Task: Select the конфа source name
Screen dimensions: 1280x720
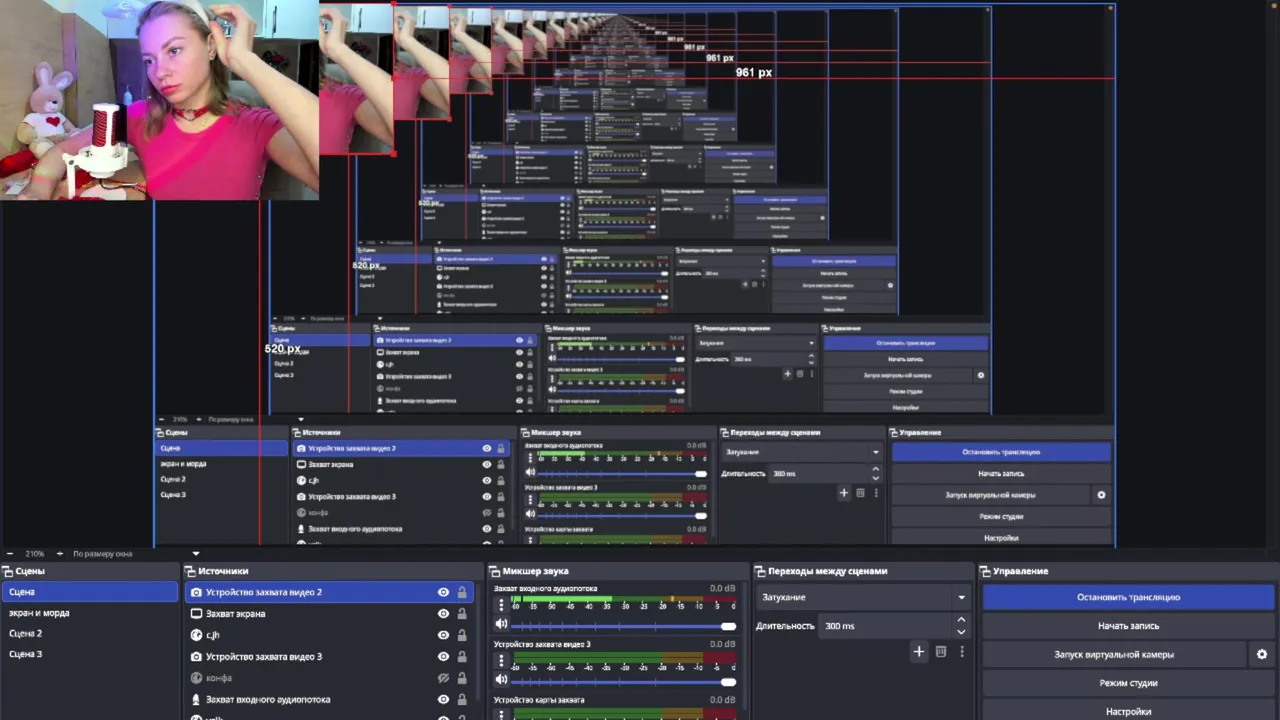Action: click(x=218, y=678)
